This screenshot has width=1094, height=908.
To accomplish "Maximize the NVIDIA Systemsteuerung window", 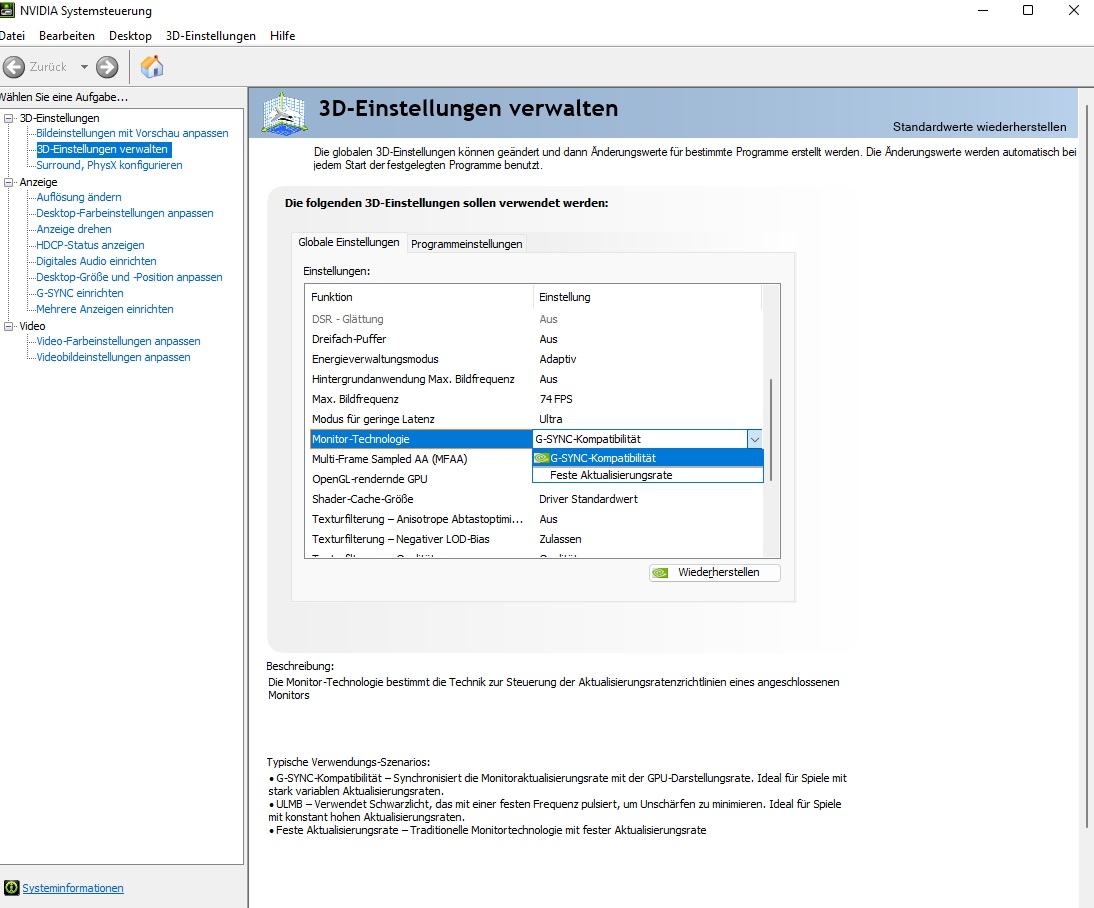I will point(1028,10).
